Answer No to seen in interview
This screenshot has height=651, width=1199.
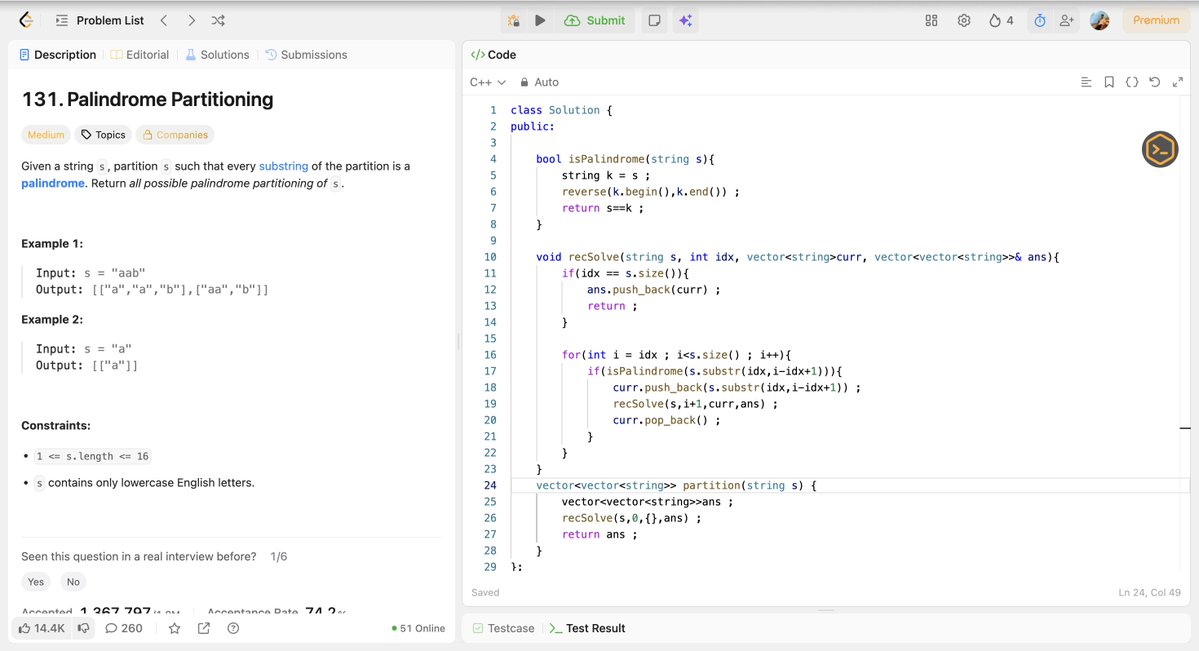pos(73,581)
